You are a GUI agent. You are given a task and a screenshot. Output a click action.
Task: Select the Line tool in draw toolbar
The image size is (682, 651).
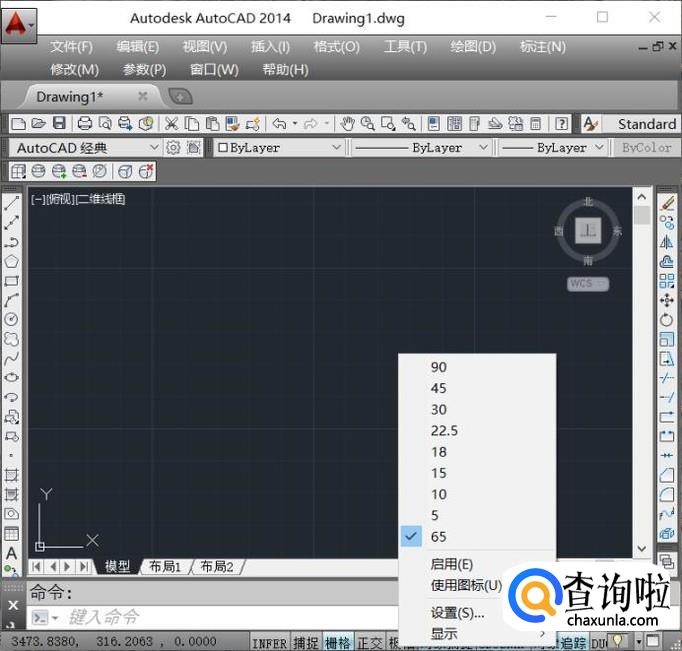point(12,203)
